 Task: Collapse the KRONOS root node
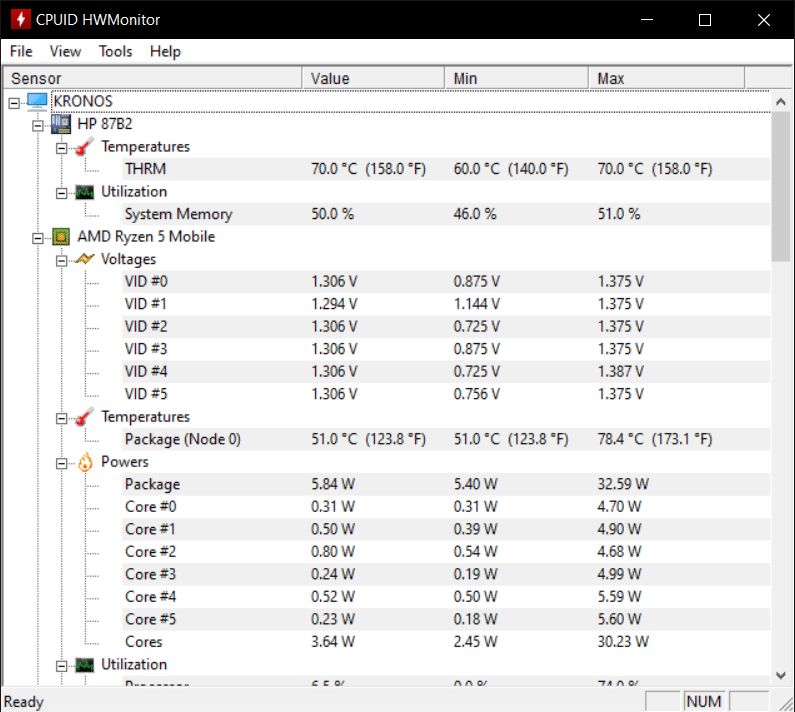(14, 103)
